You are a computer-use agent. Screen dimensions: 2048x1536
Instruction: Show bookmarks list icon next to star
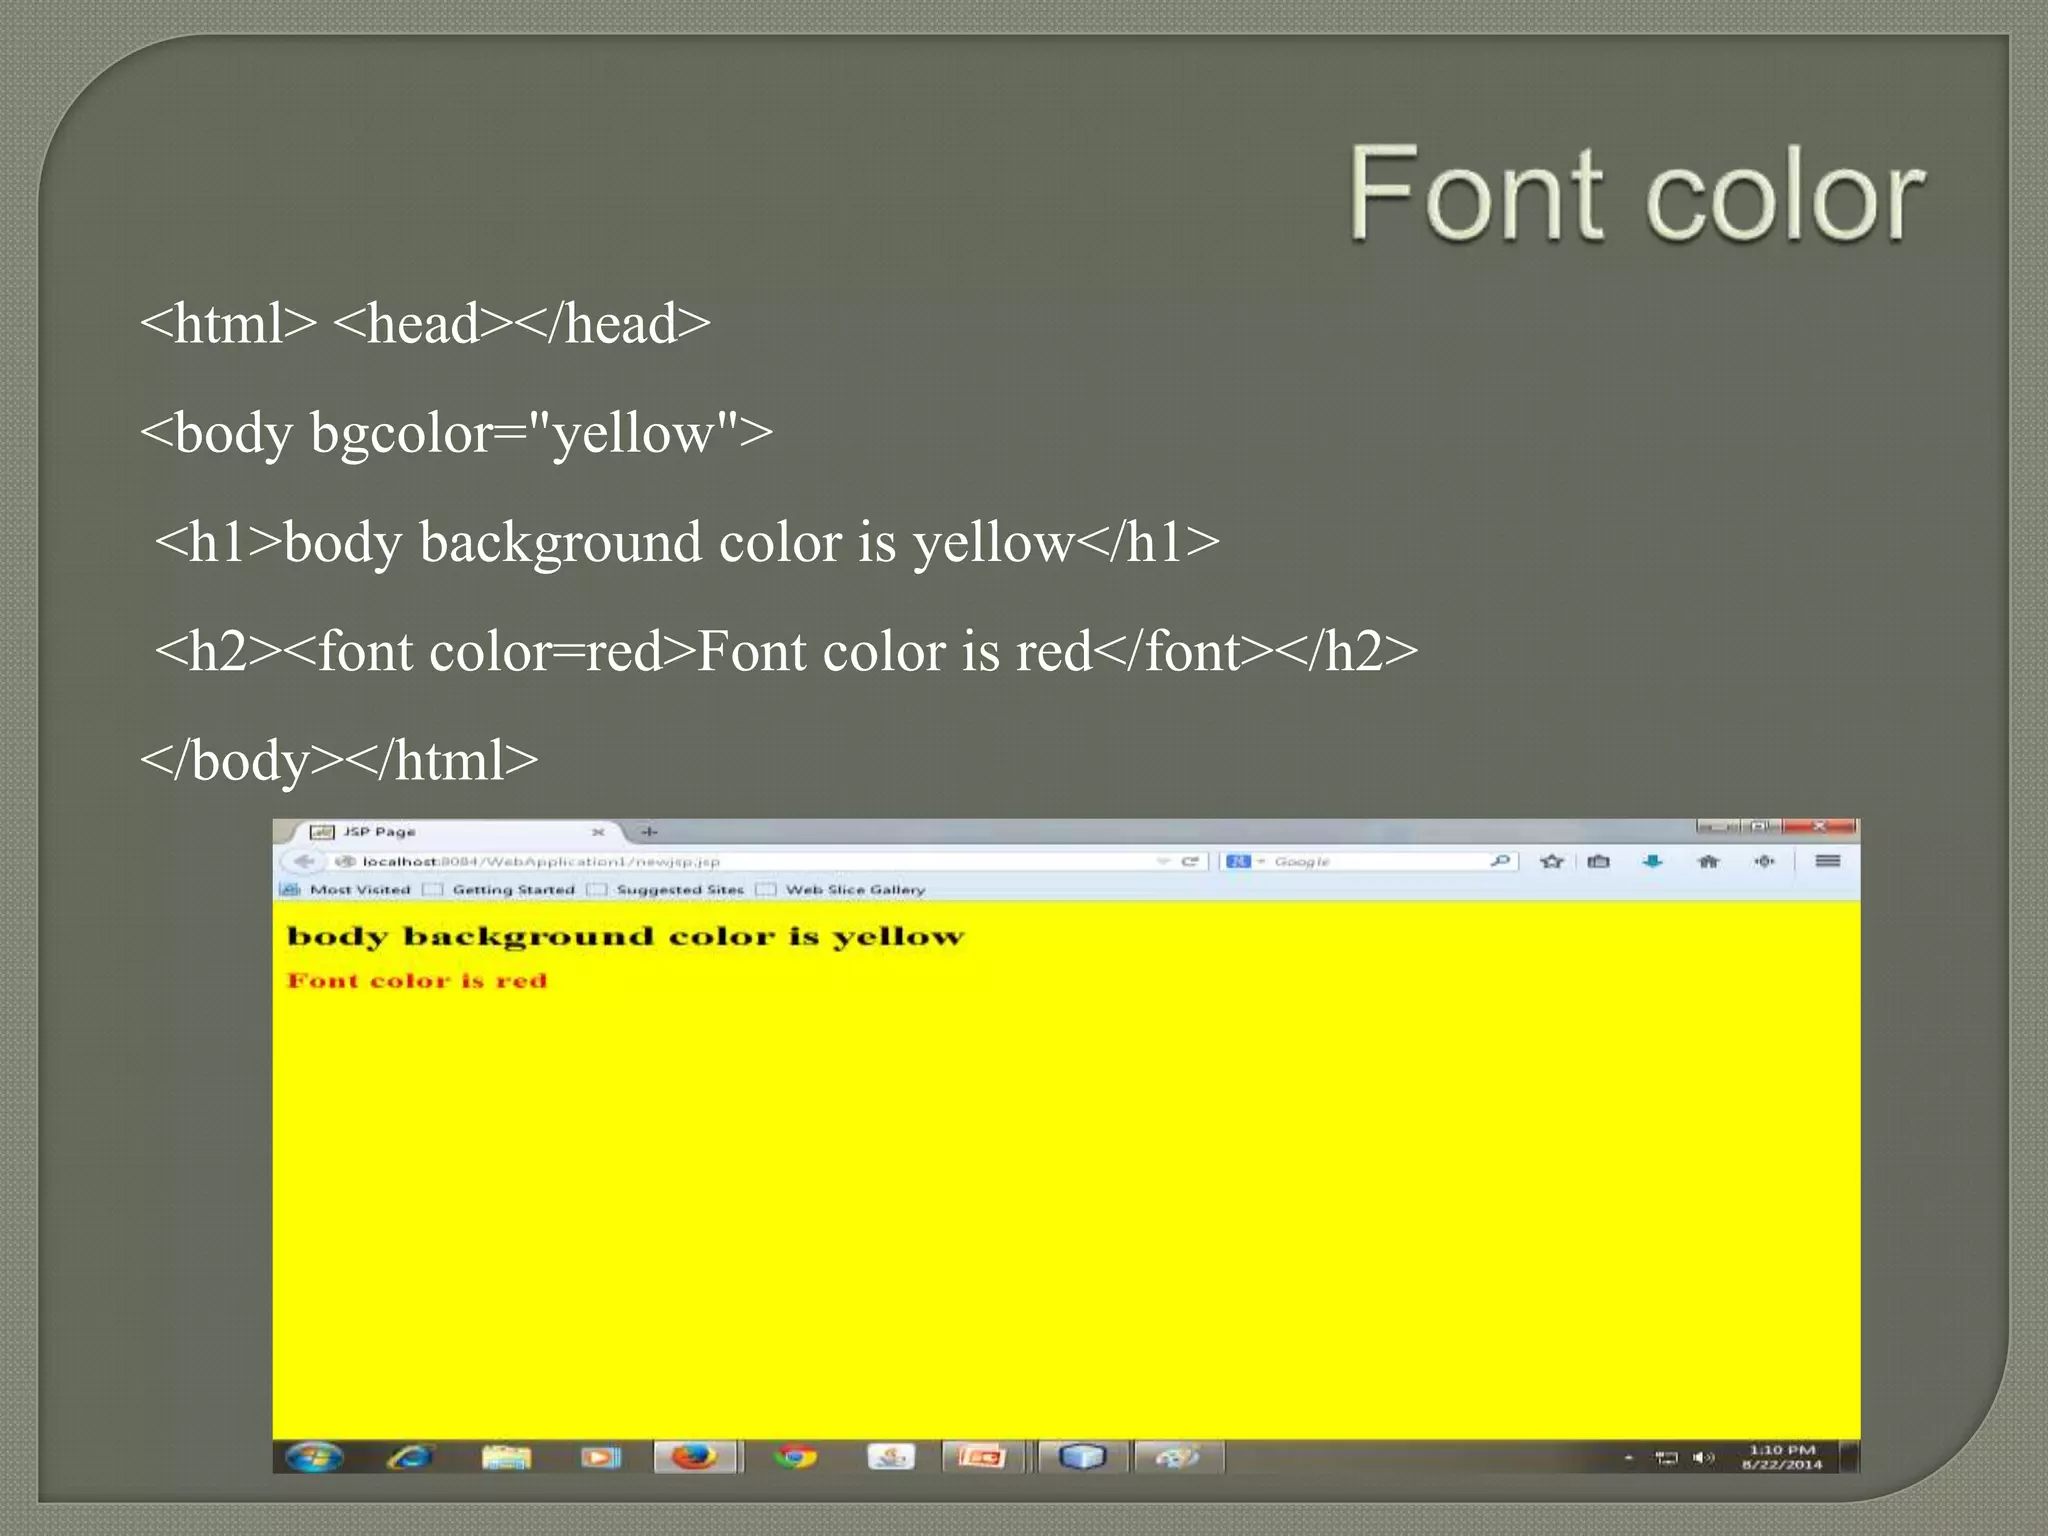[x=1599, y=861]
